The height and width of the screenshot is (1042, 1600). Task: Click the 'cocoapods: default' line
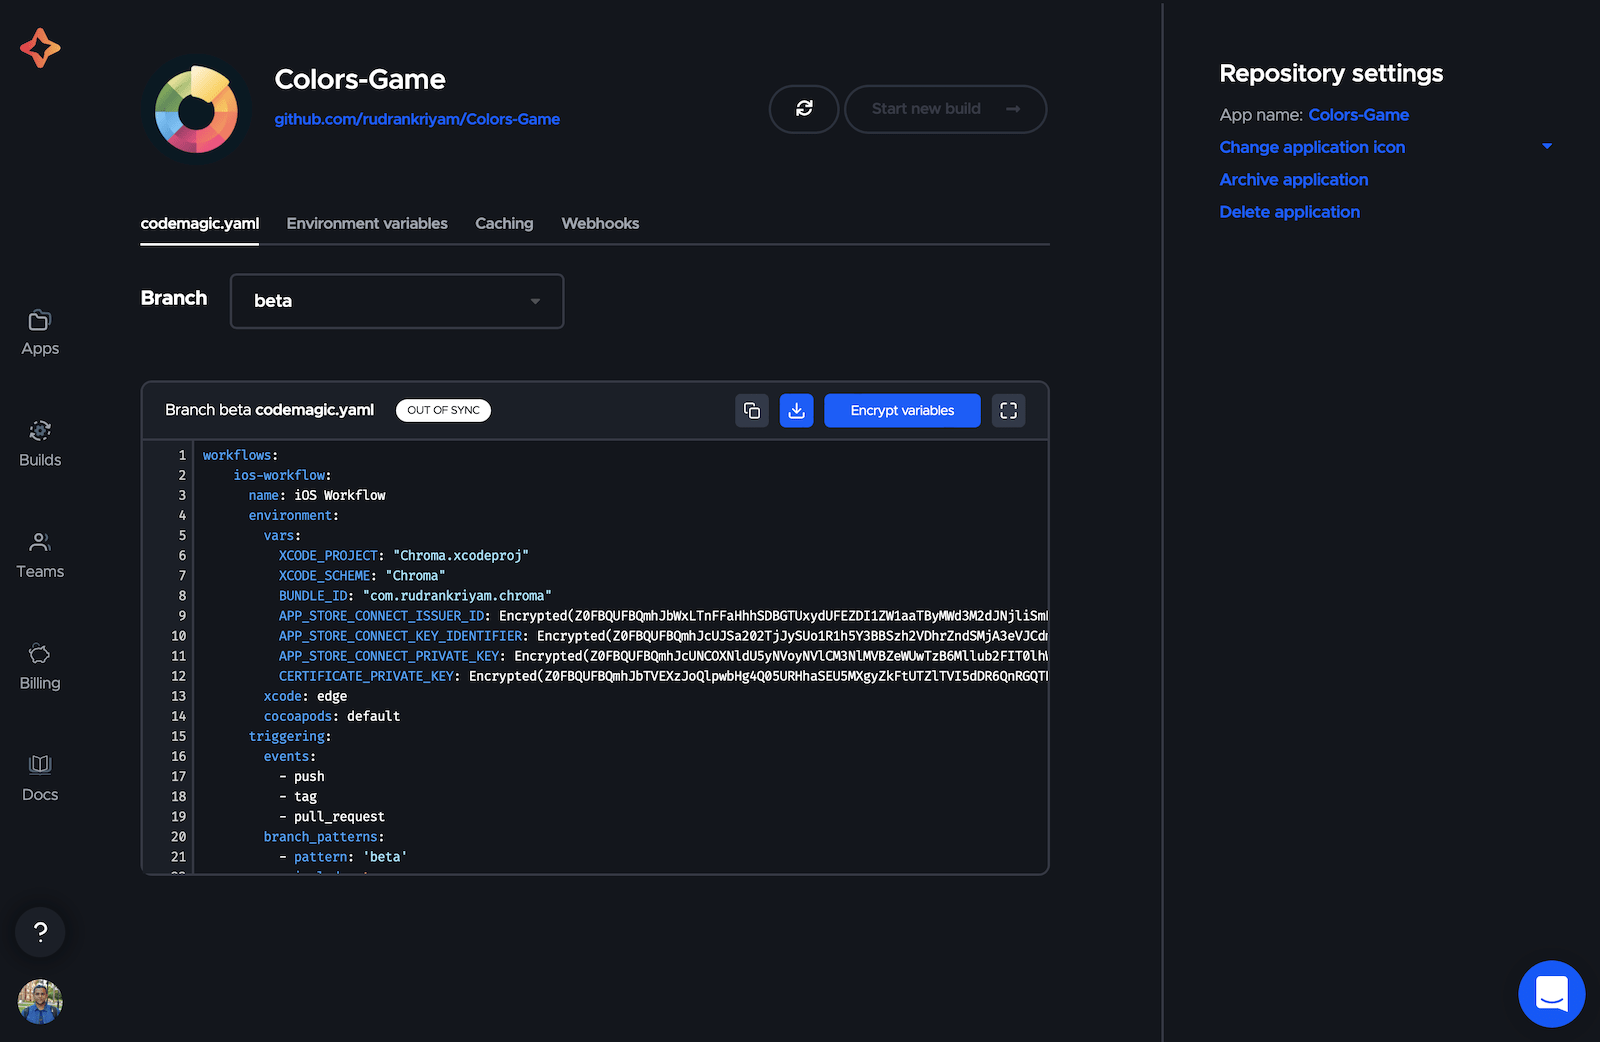[331, 716]
